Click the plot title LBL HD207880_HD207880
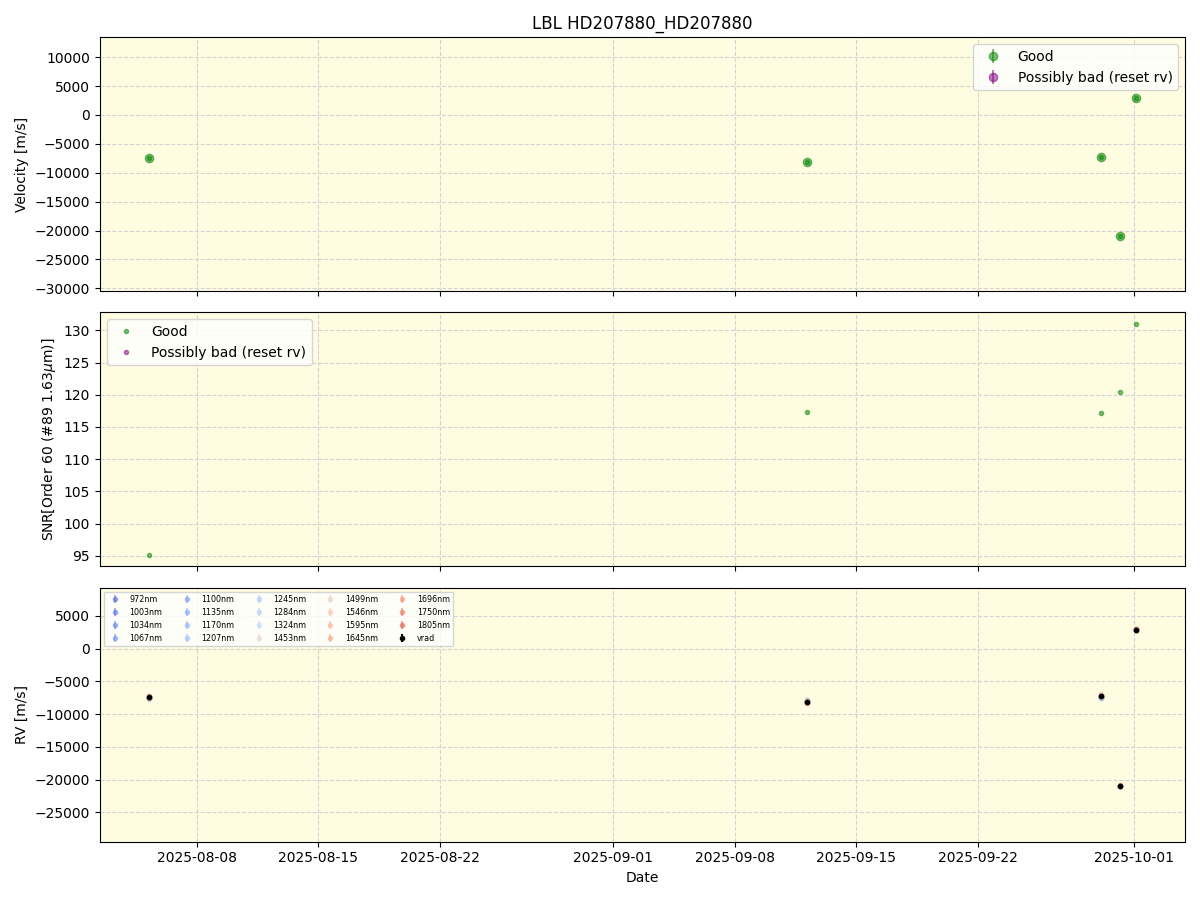1200x900 pixels. [x=642, y=23]
